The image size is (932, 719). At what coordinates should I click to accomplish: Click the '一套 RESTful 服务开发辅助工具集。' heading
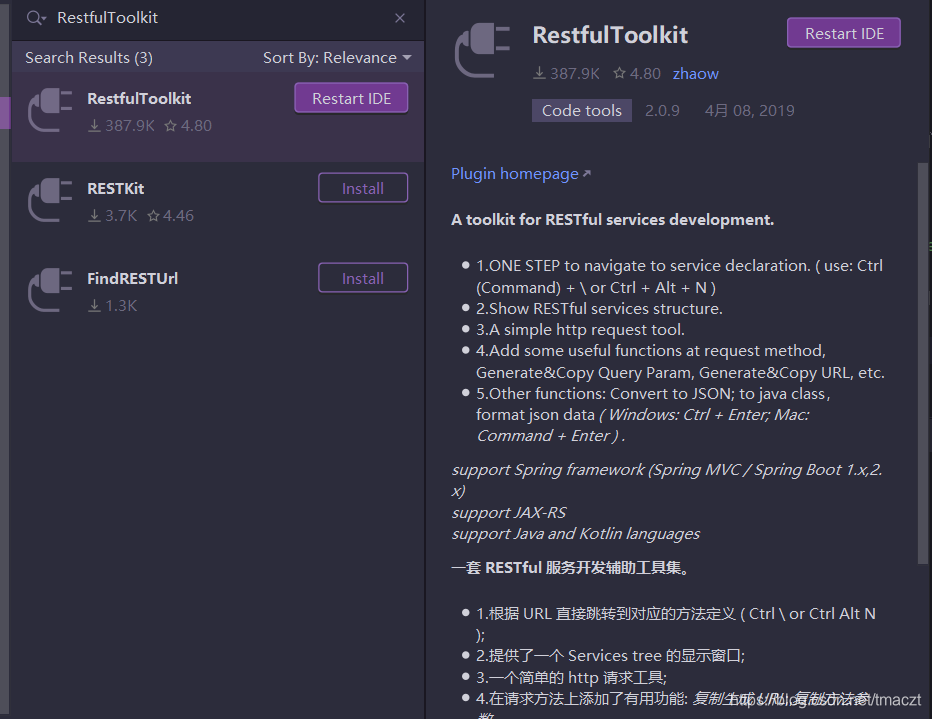(571, 567)
